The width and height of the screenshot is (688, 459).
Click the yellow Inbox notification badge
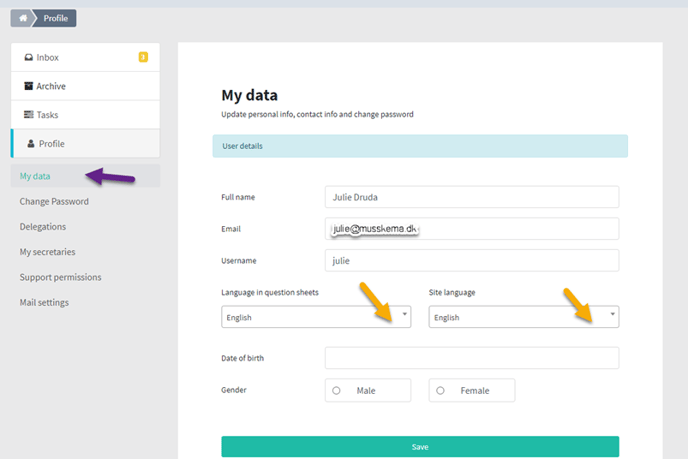[x=143, y=57]
